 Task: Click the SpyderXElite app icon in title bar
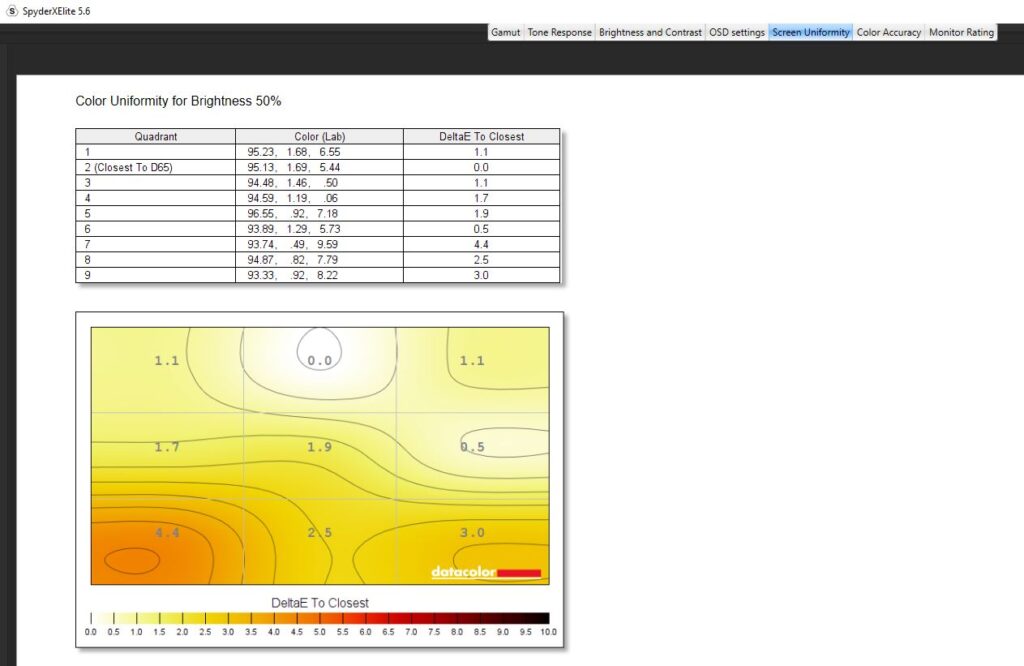11,10
